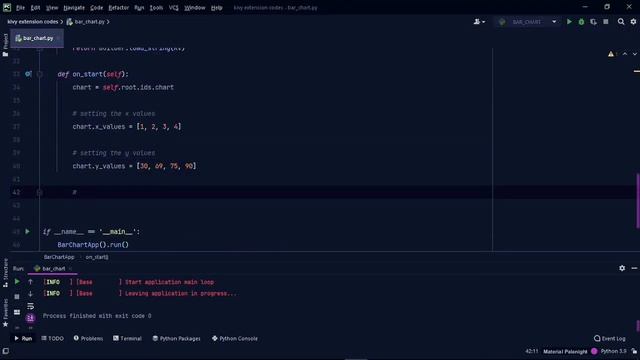Go to next highlighted problem down chevron
The image size is (640, 360).
coord(635,54)
